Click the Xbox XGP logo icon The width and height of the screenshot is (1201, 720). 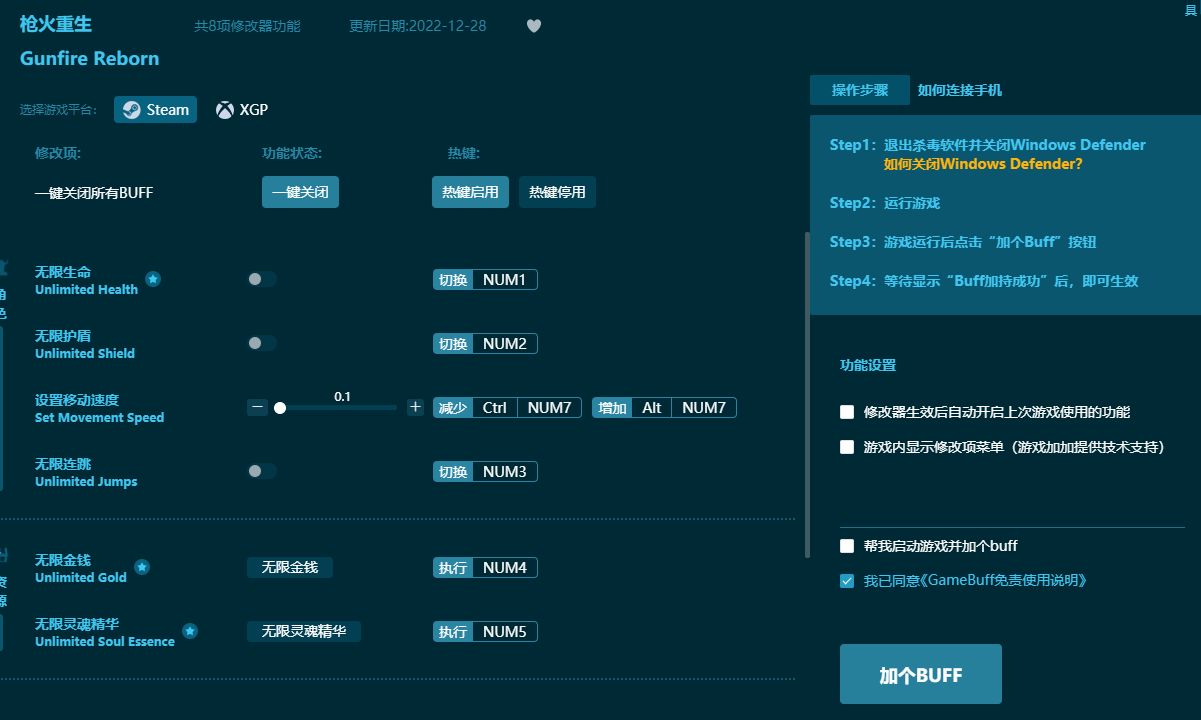pyautogui.click(x=225, y=110)
